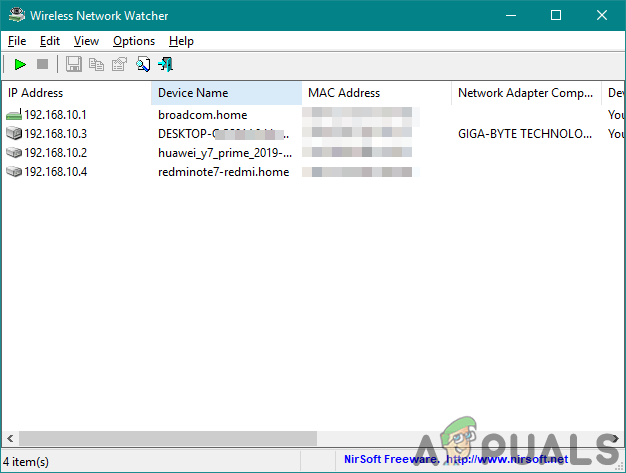Click the scrollbar left arrow
Screen dimensions: 626x473
10,438
